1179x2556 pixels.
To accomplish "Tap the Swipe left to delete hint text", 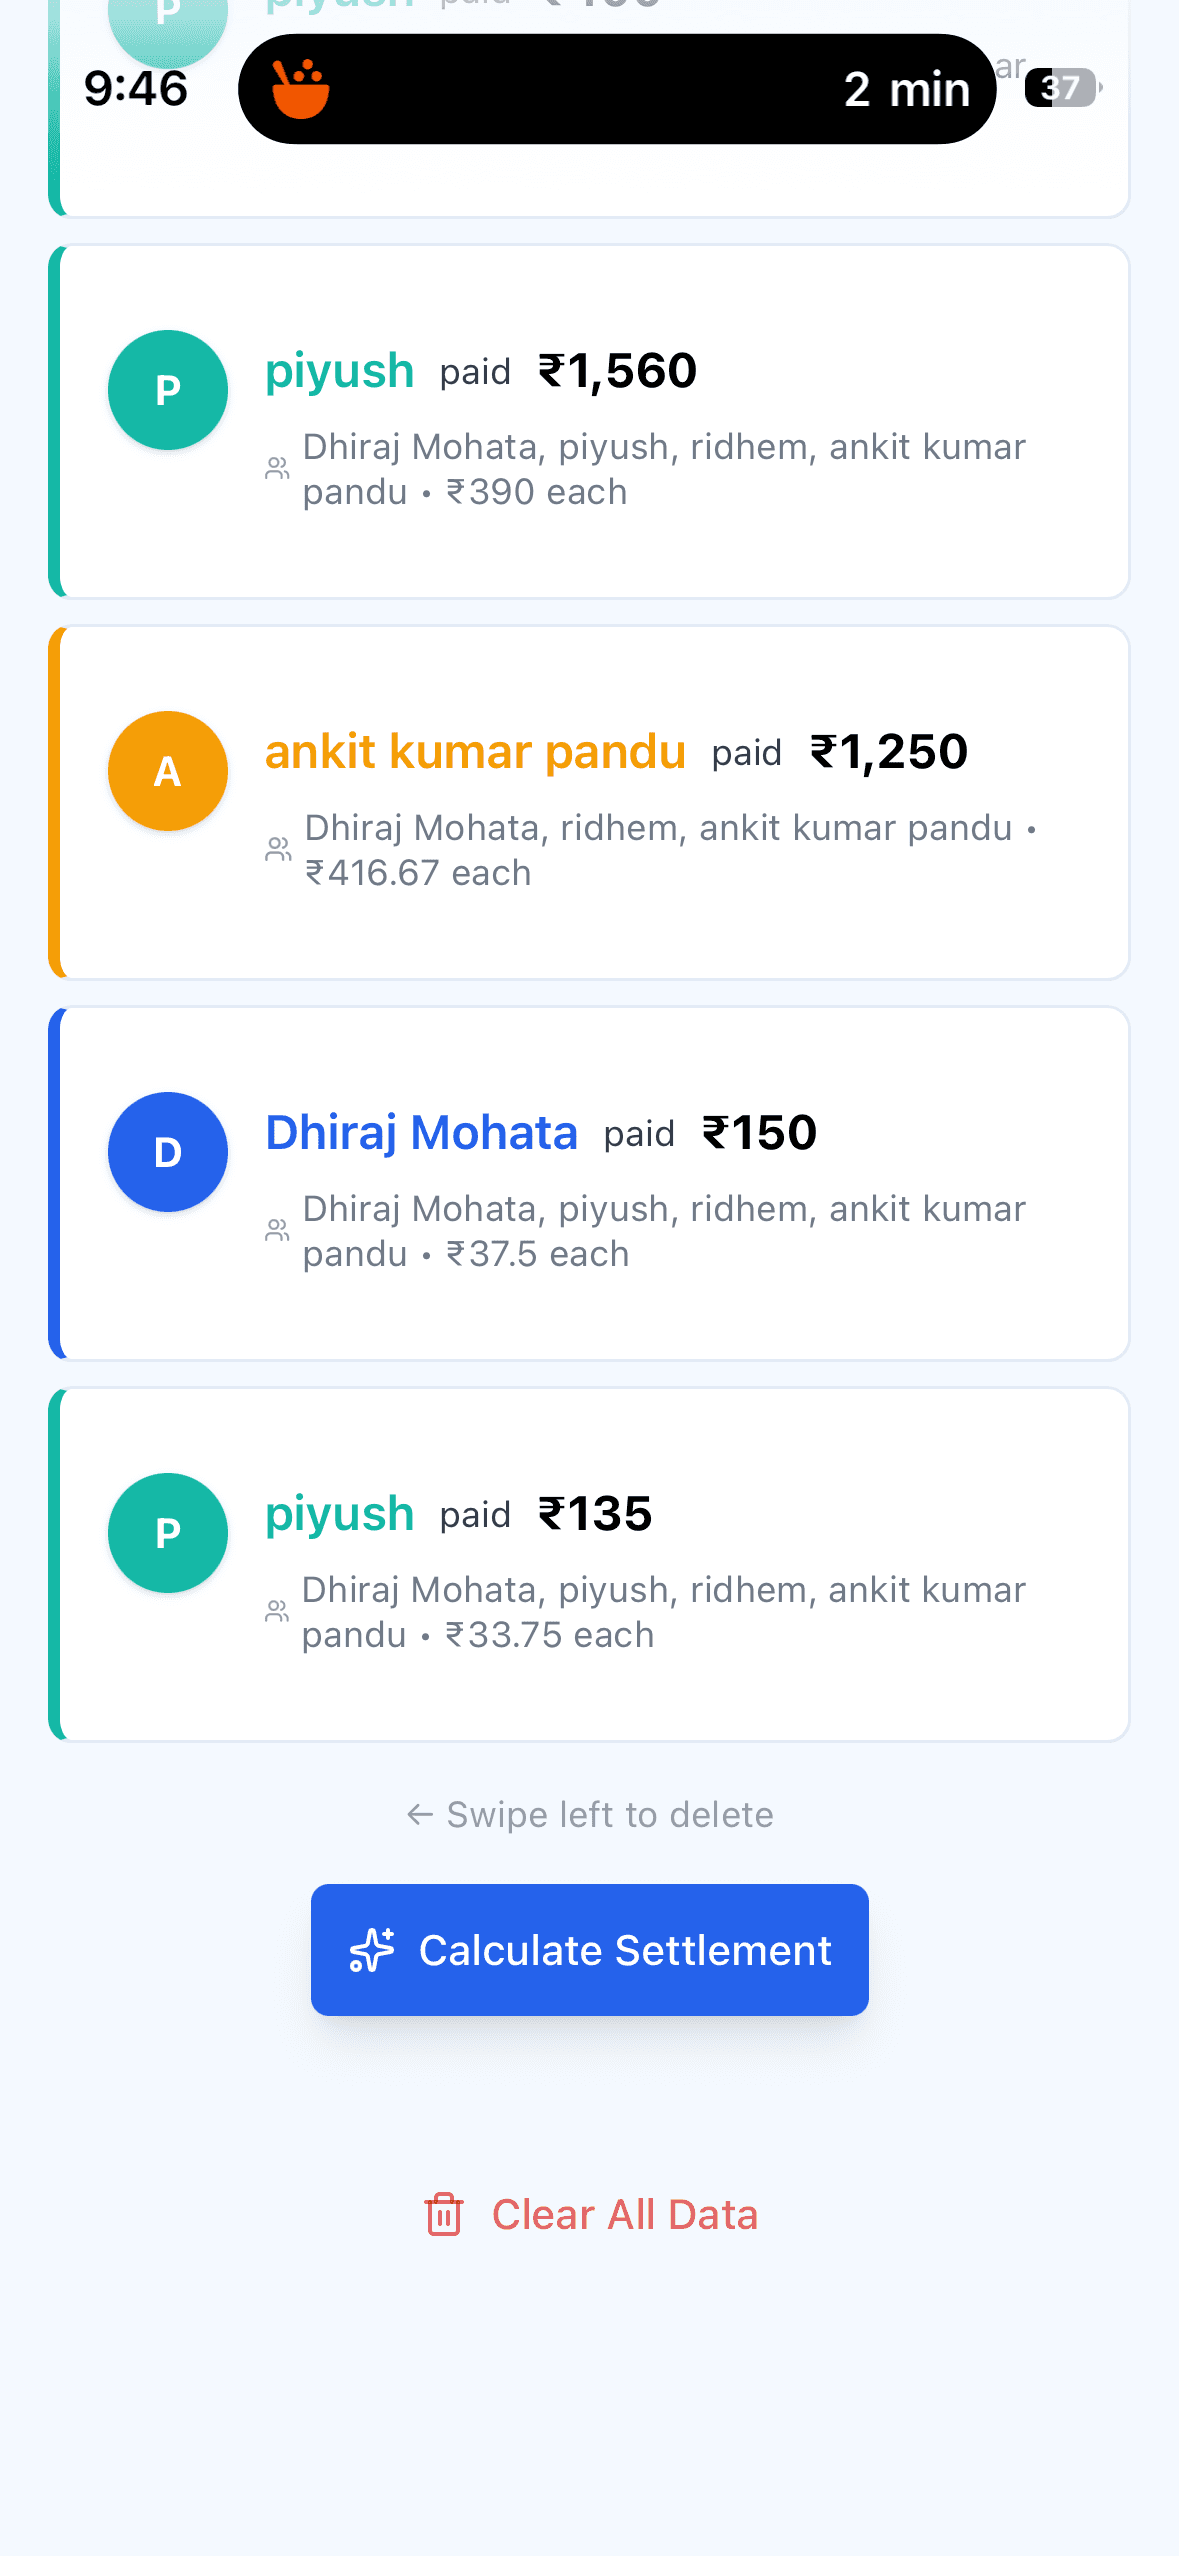I will pyautogui.click(x=590, y=1814).
